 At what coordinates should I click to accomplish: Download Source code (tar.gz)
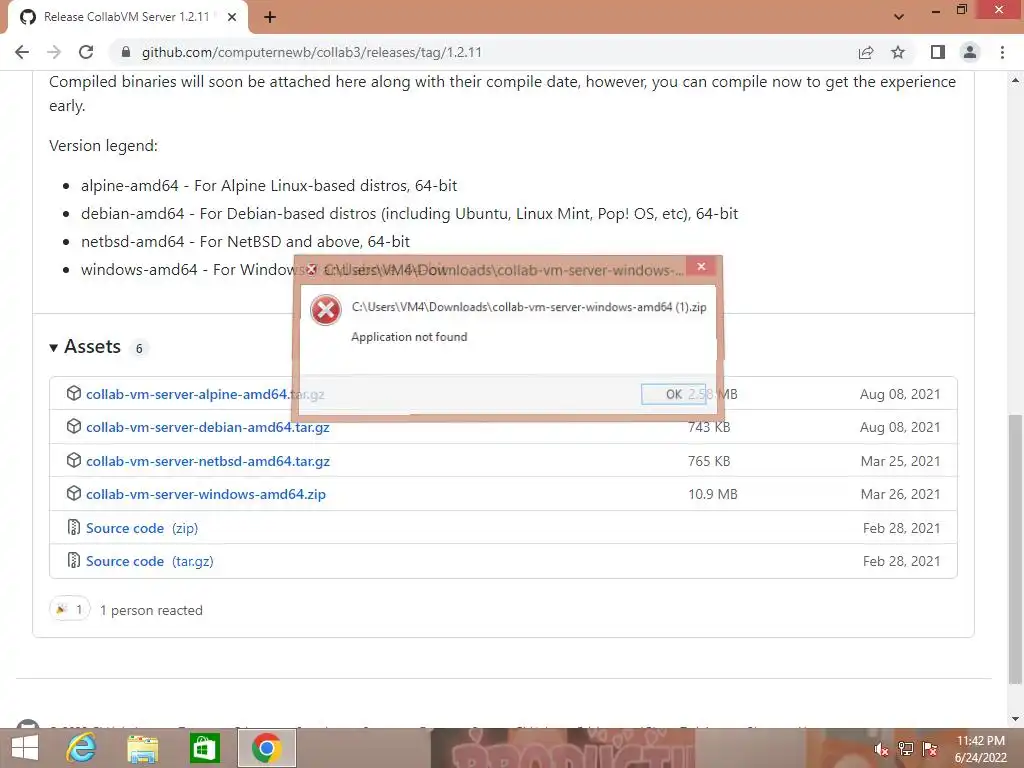click(x=150, y=561)
